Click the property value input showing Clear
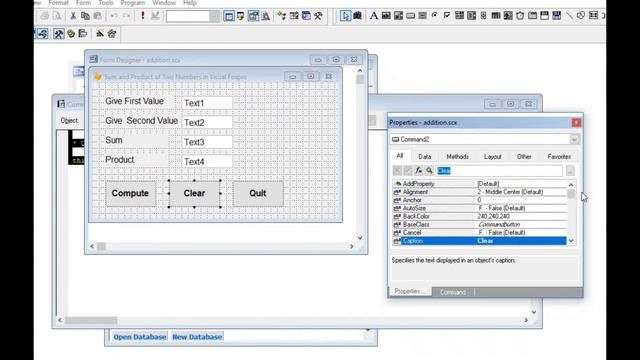The height and width of the screenshot is (360, 640). point(499,171)
